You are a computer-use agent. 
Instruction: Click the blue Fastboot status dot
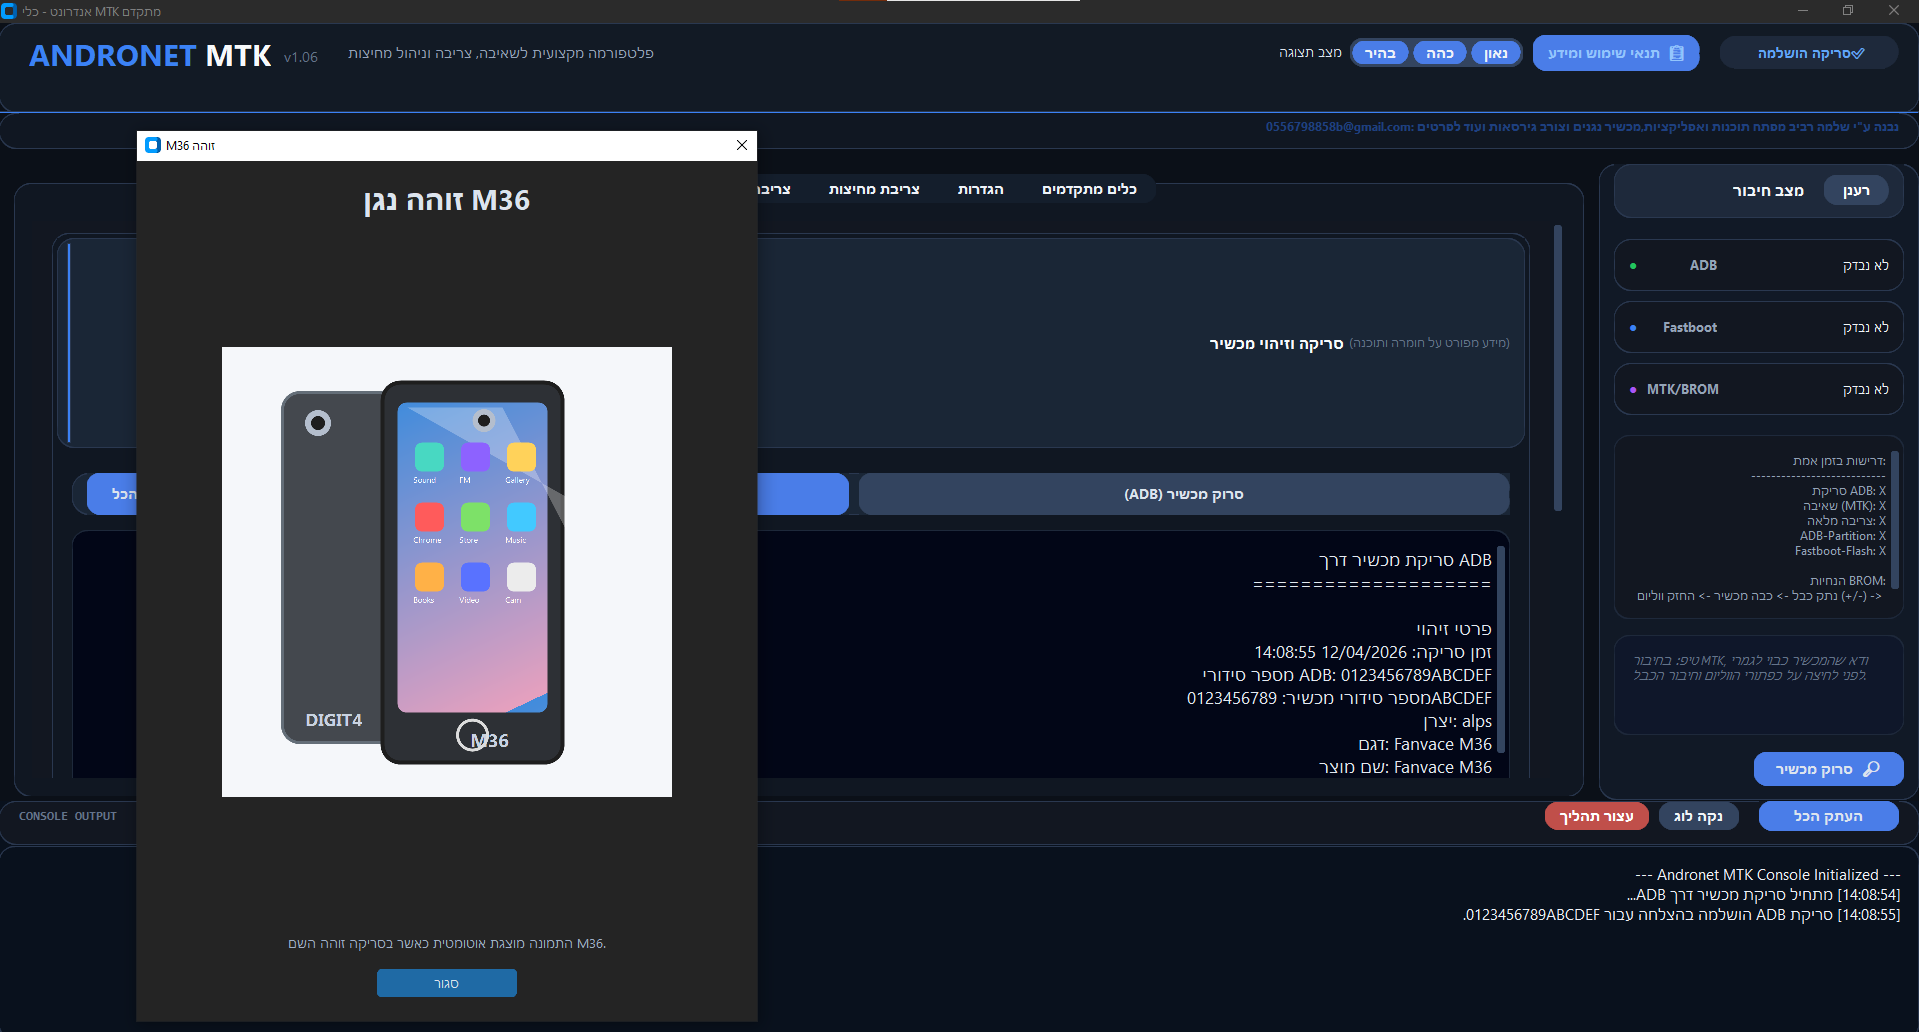pyautogui.click(x=1633, y=328)
